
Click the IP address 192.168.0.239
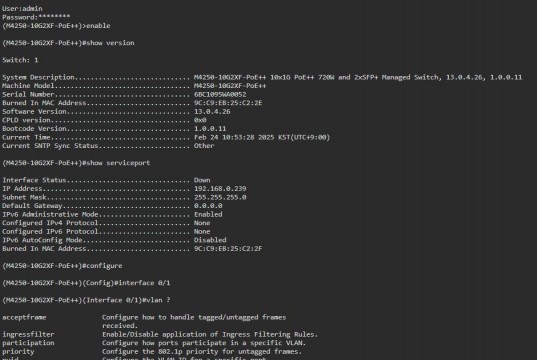220,189
